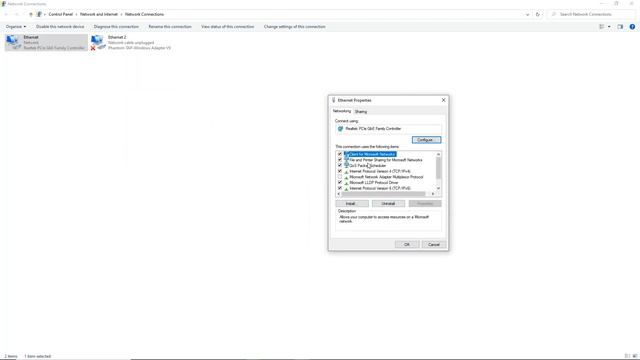Toggle the preview pane icon
The width and height of the screenshot is (640, 360).
620,27
